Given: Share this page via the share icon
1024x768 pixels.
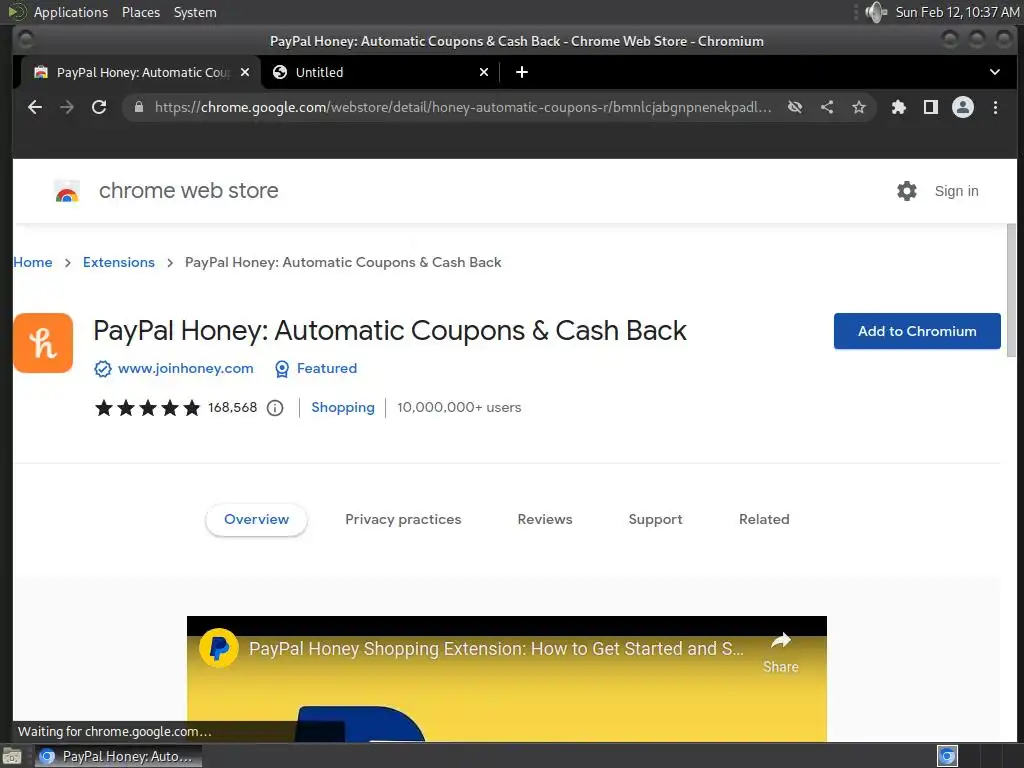Looking at the screenshot, I should pos(827,107).
